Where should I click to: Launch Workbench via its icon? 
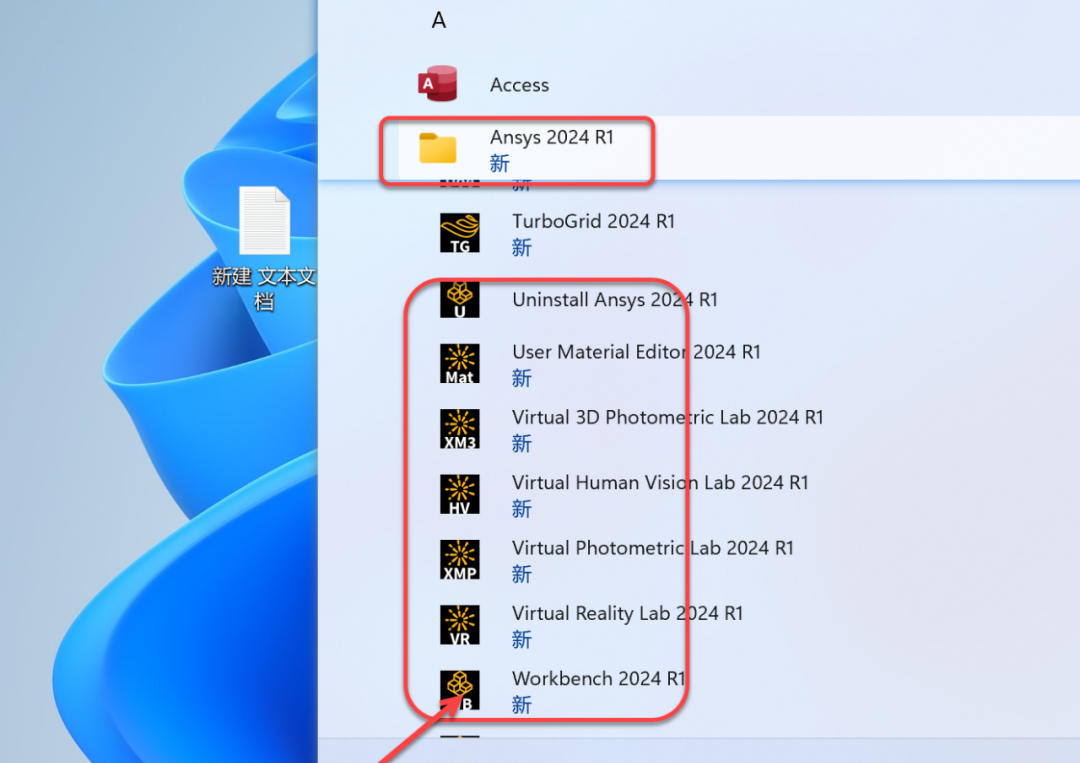(459, 691)
